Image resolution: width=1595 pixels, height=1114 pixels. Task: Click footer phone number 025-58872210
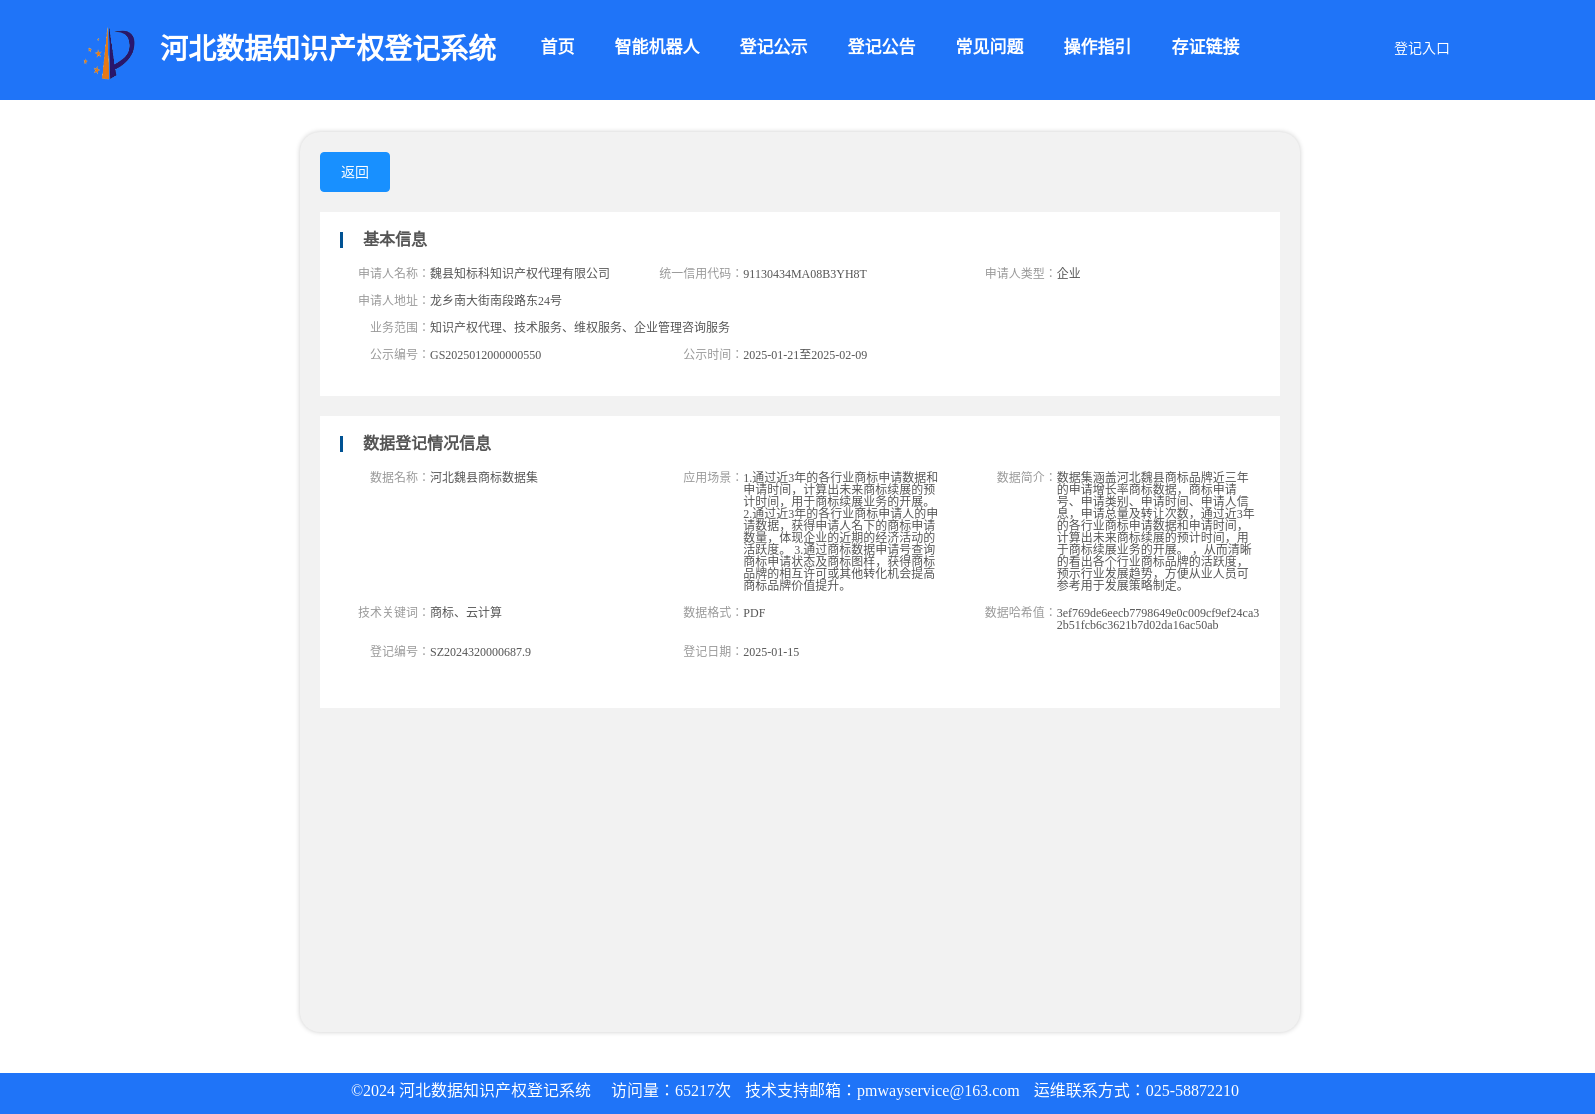click(x=1192, y=1091)
